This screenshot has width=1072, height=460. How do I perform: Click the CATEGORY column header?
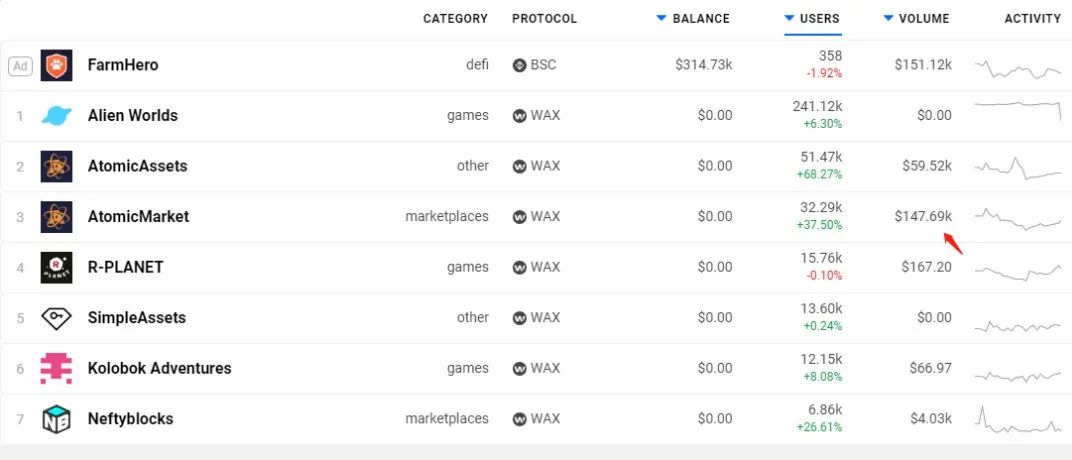[x=455, y=18]
